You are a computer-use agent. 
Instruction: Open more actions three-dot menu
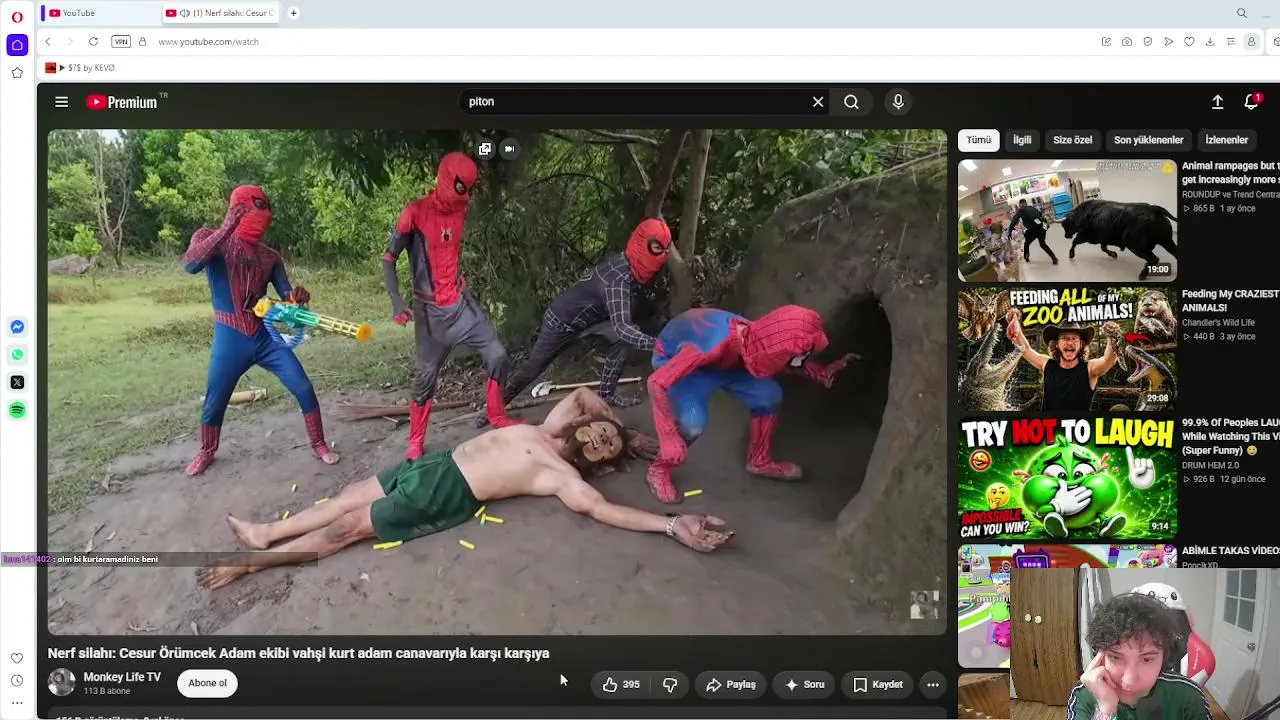tap(933, 685)
